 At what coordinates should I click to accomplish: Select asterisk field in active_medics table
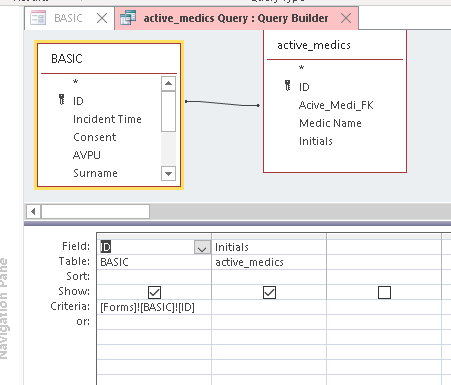[x=301, y=68]
